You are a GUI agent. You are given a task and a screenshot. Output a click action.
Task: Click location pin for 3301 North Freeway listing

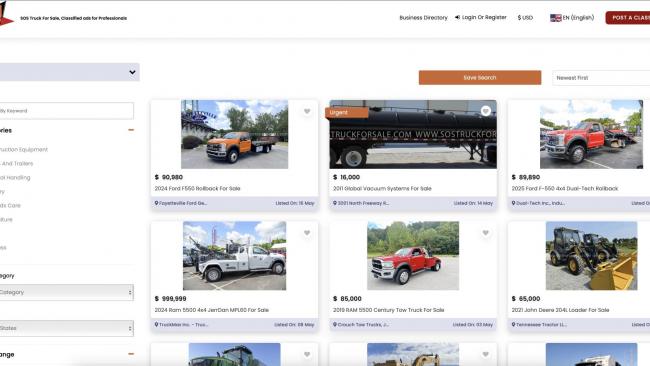coord(335,203)
